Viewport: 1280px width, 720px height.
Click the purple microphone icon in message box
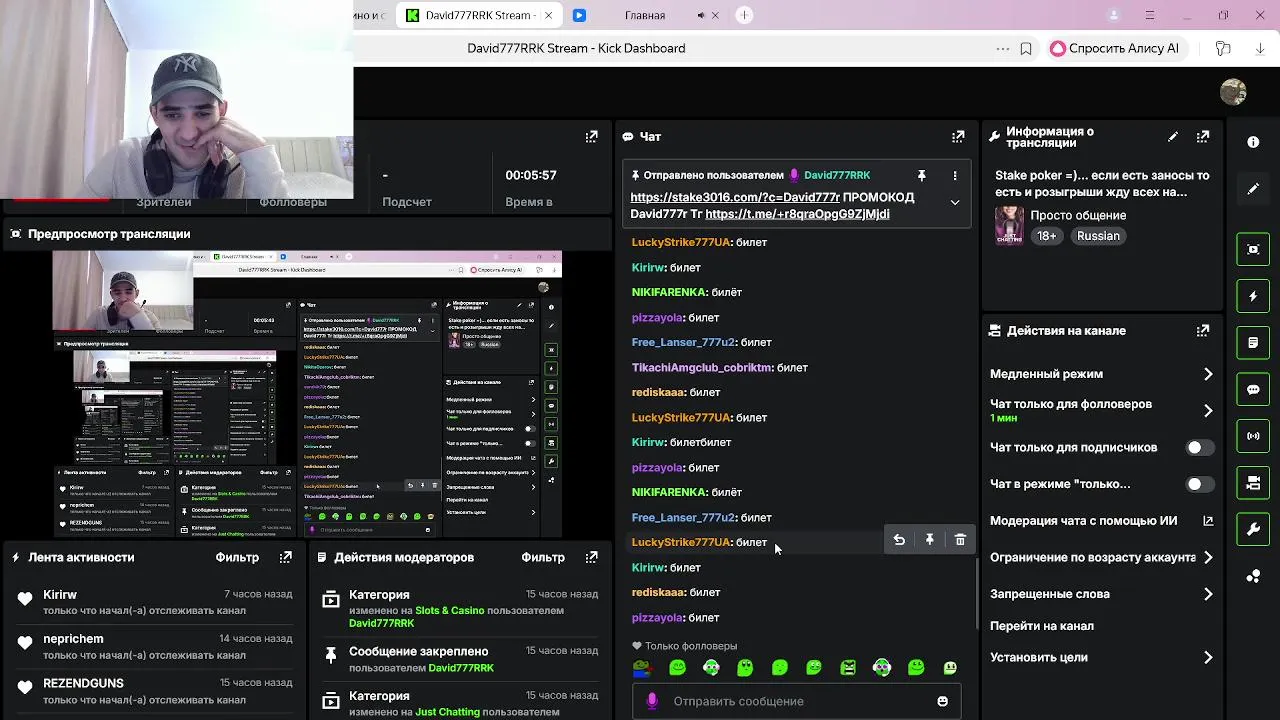coord(652,701)
